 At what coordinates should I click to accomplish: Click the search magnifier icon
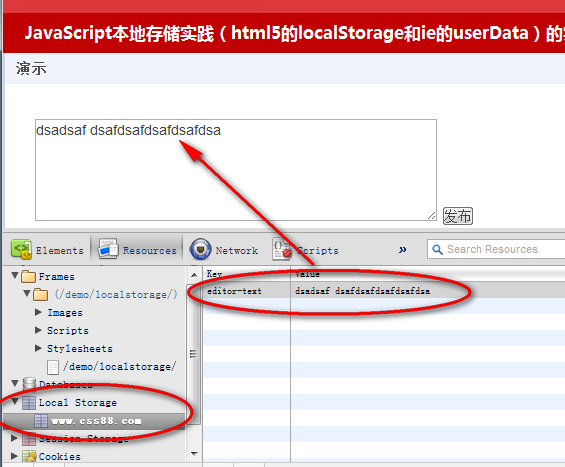click(437, 249)
